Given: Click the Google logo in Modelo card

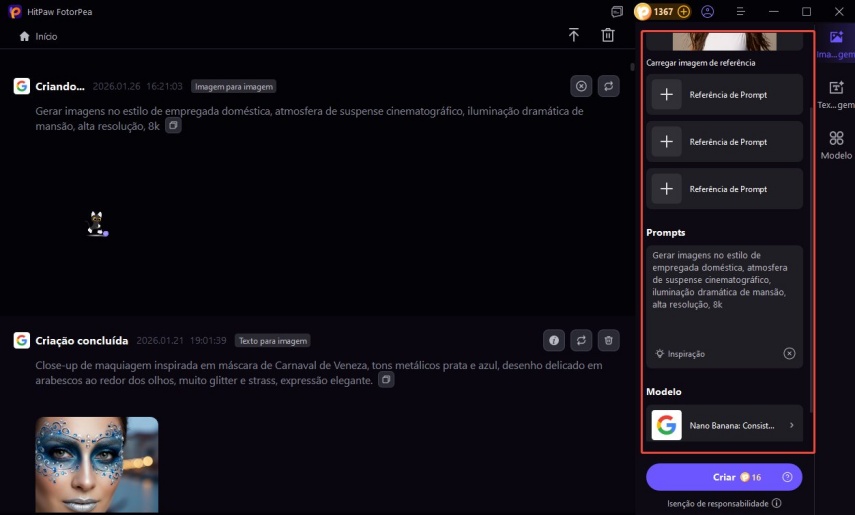Looking at the screenshot, I should pyautogui.click(x=666, y=425).
